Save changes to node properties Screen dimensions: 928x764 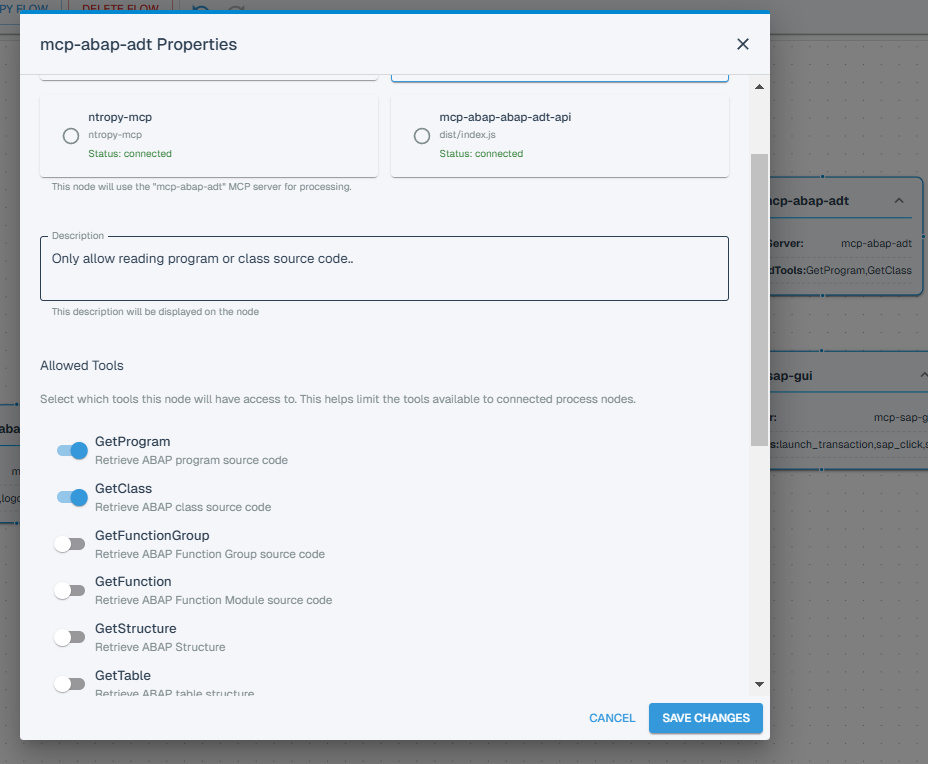pos(705,718)
